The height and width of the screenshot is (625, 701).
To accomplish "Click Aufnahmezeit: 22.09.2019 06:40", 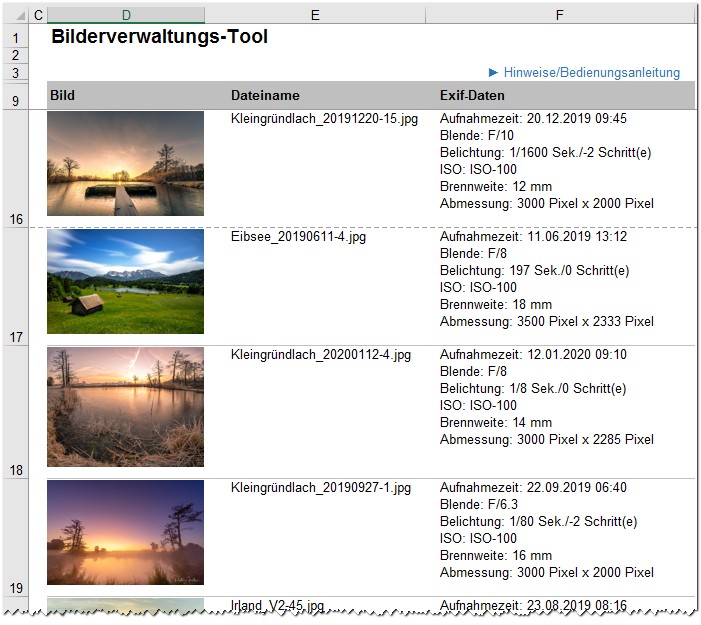I will tap(533, 487).
